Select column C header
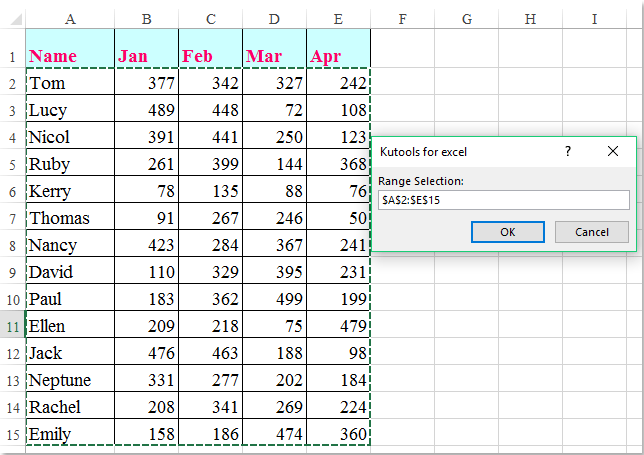 tap(210, 18)
